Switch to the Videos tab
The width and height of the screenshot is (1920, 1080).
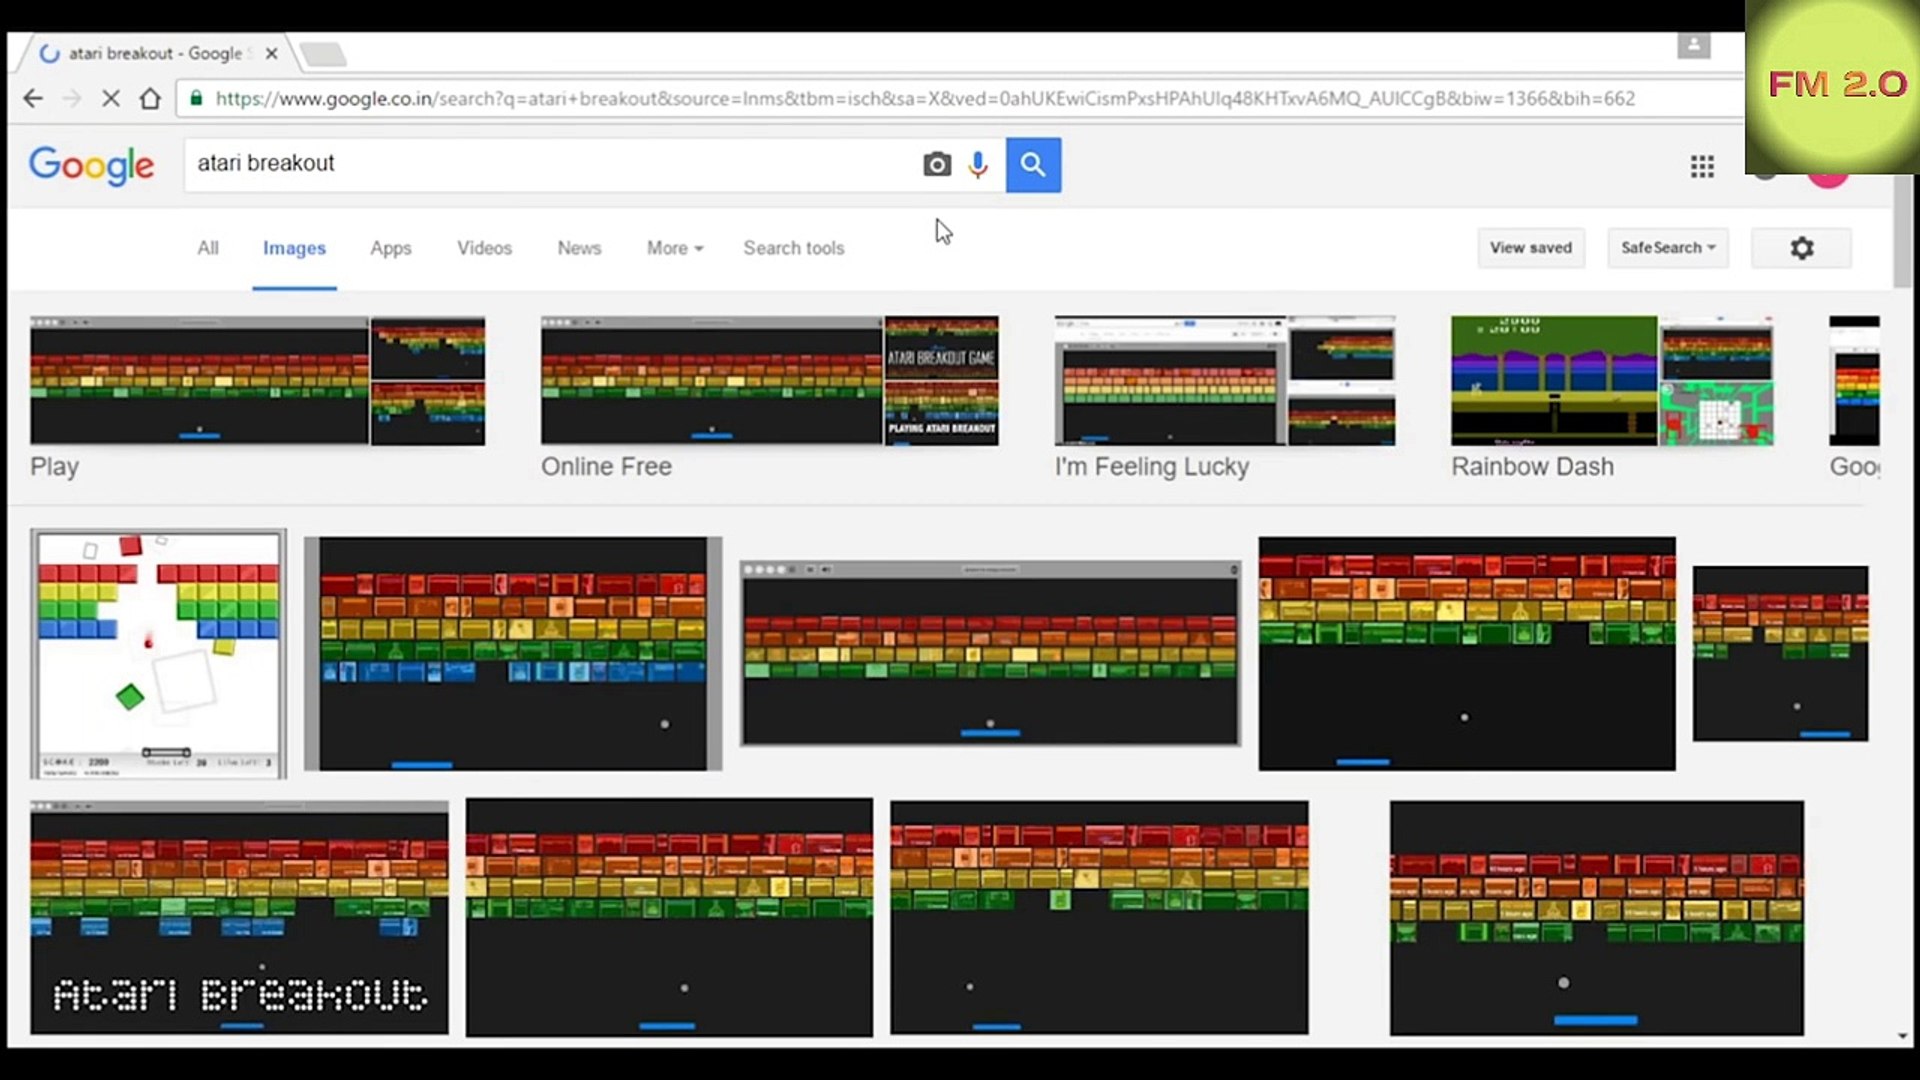(484, 248)
